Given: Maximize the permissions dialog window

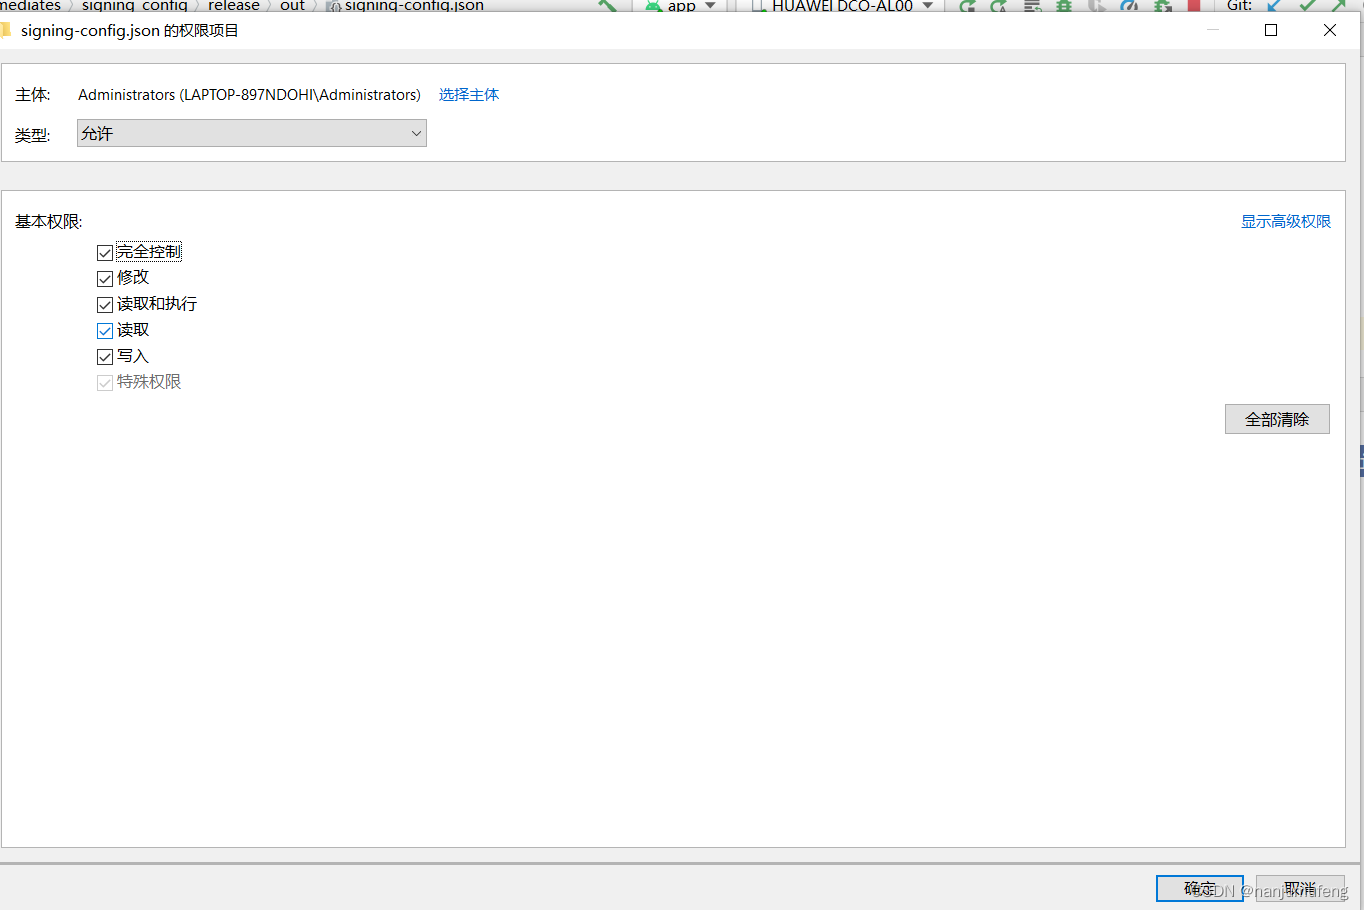Looking at the screenshot, I should coord(1271,30).
